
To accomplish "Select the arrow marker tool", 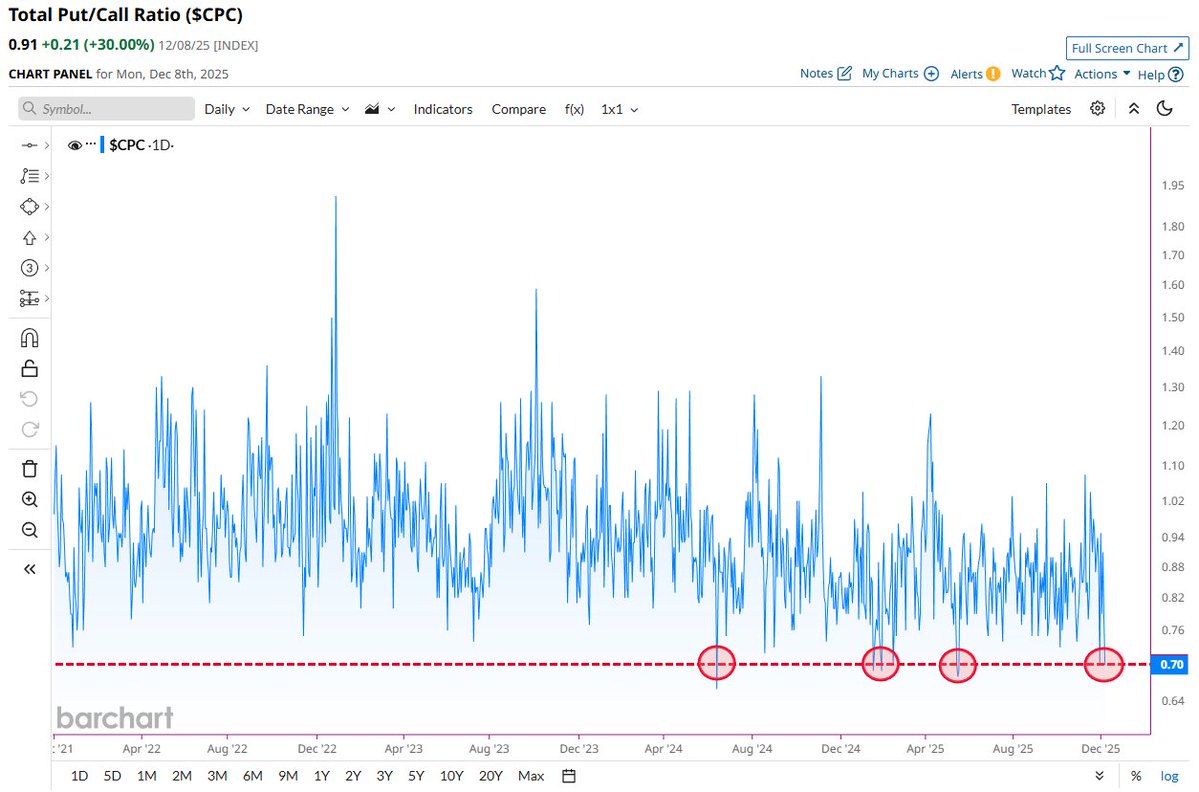I will [29, 237].
